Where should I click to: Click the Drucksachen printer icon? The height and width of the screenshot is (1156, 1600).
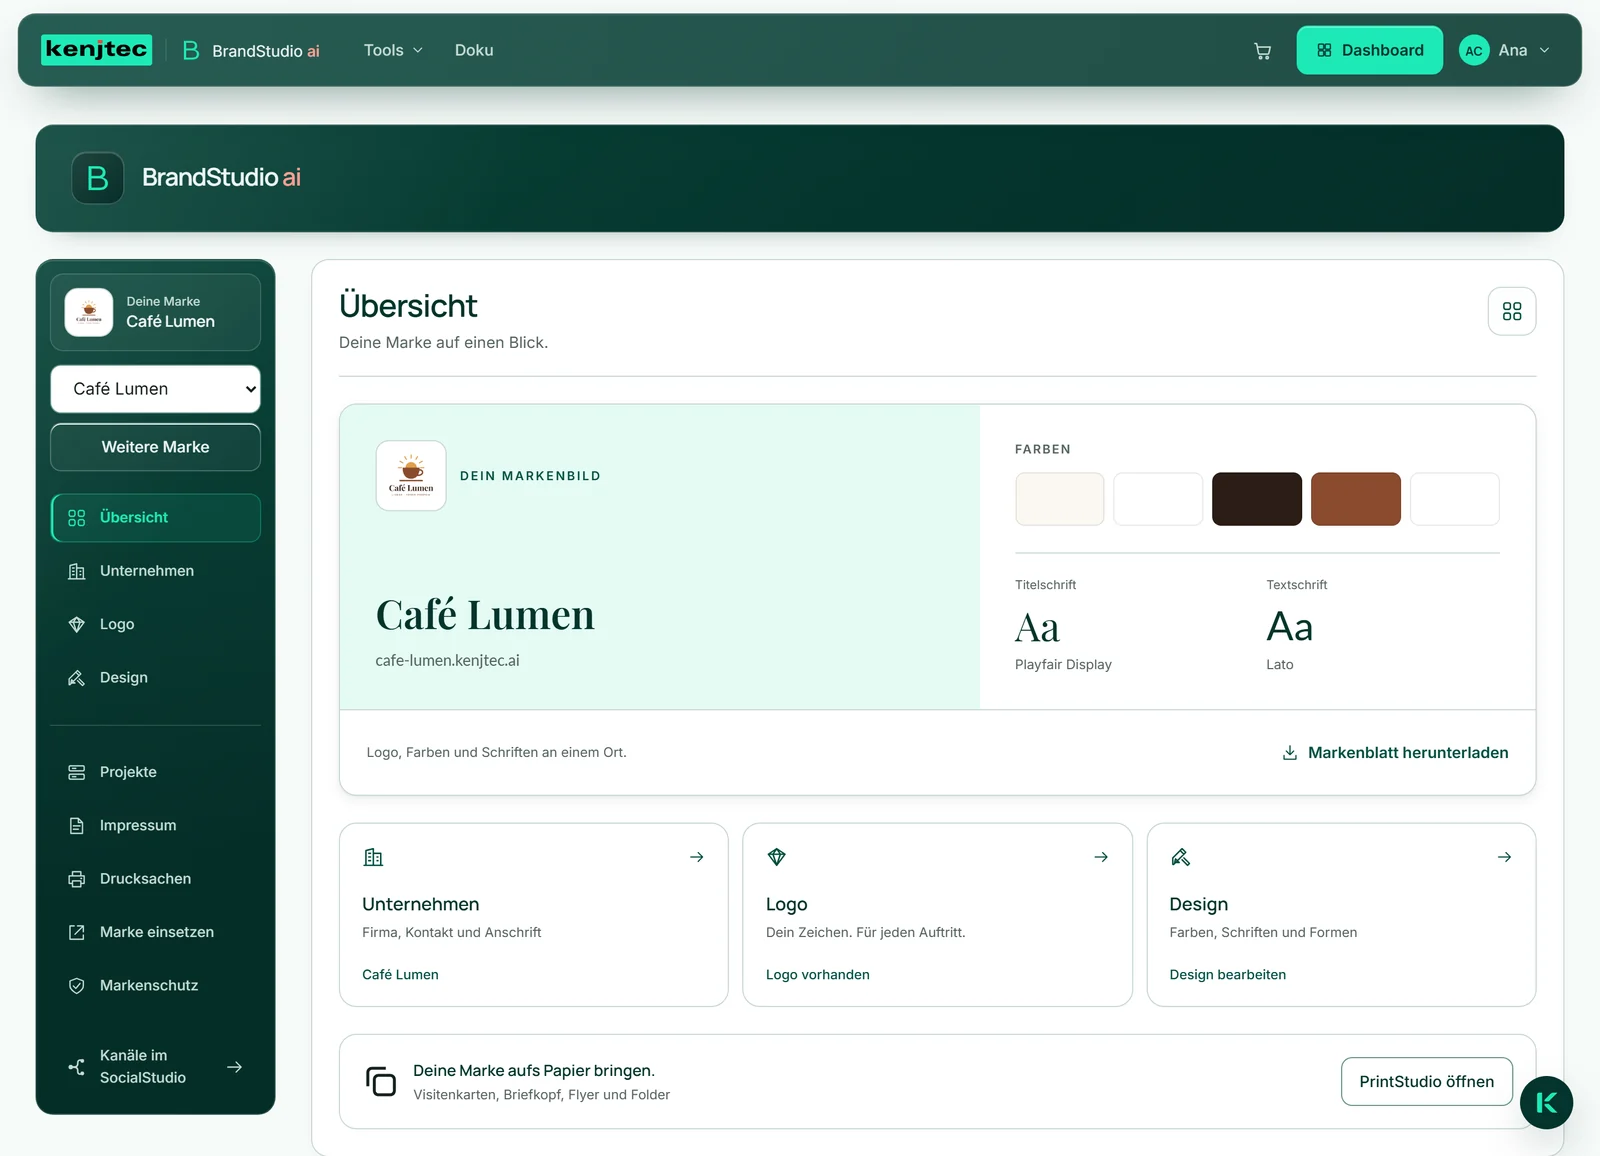[x=76, y=879]
